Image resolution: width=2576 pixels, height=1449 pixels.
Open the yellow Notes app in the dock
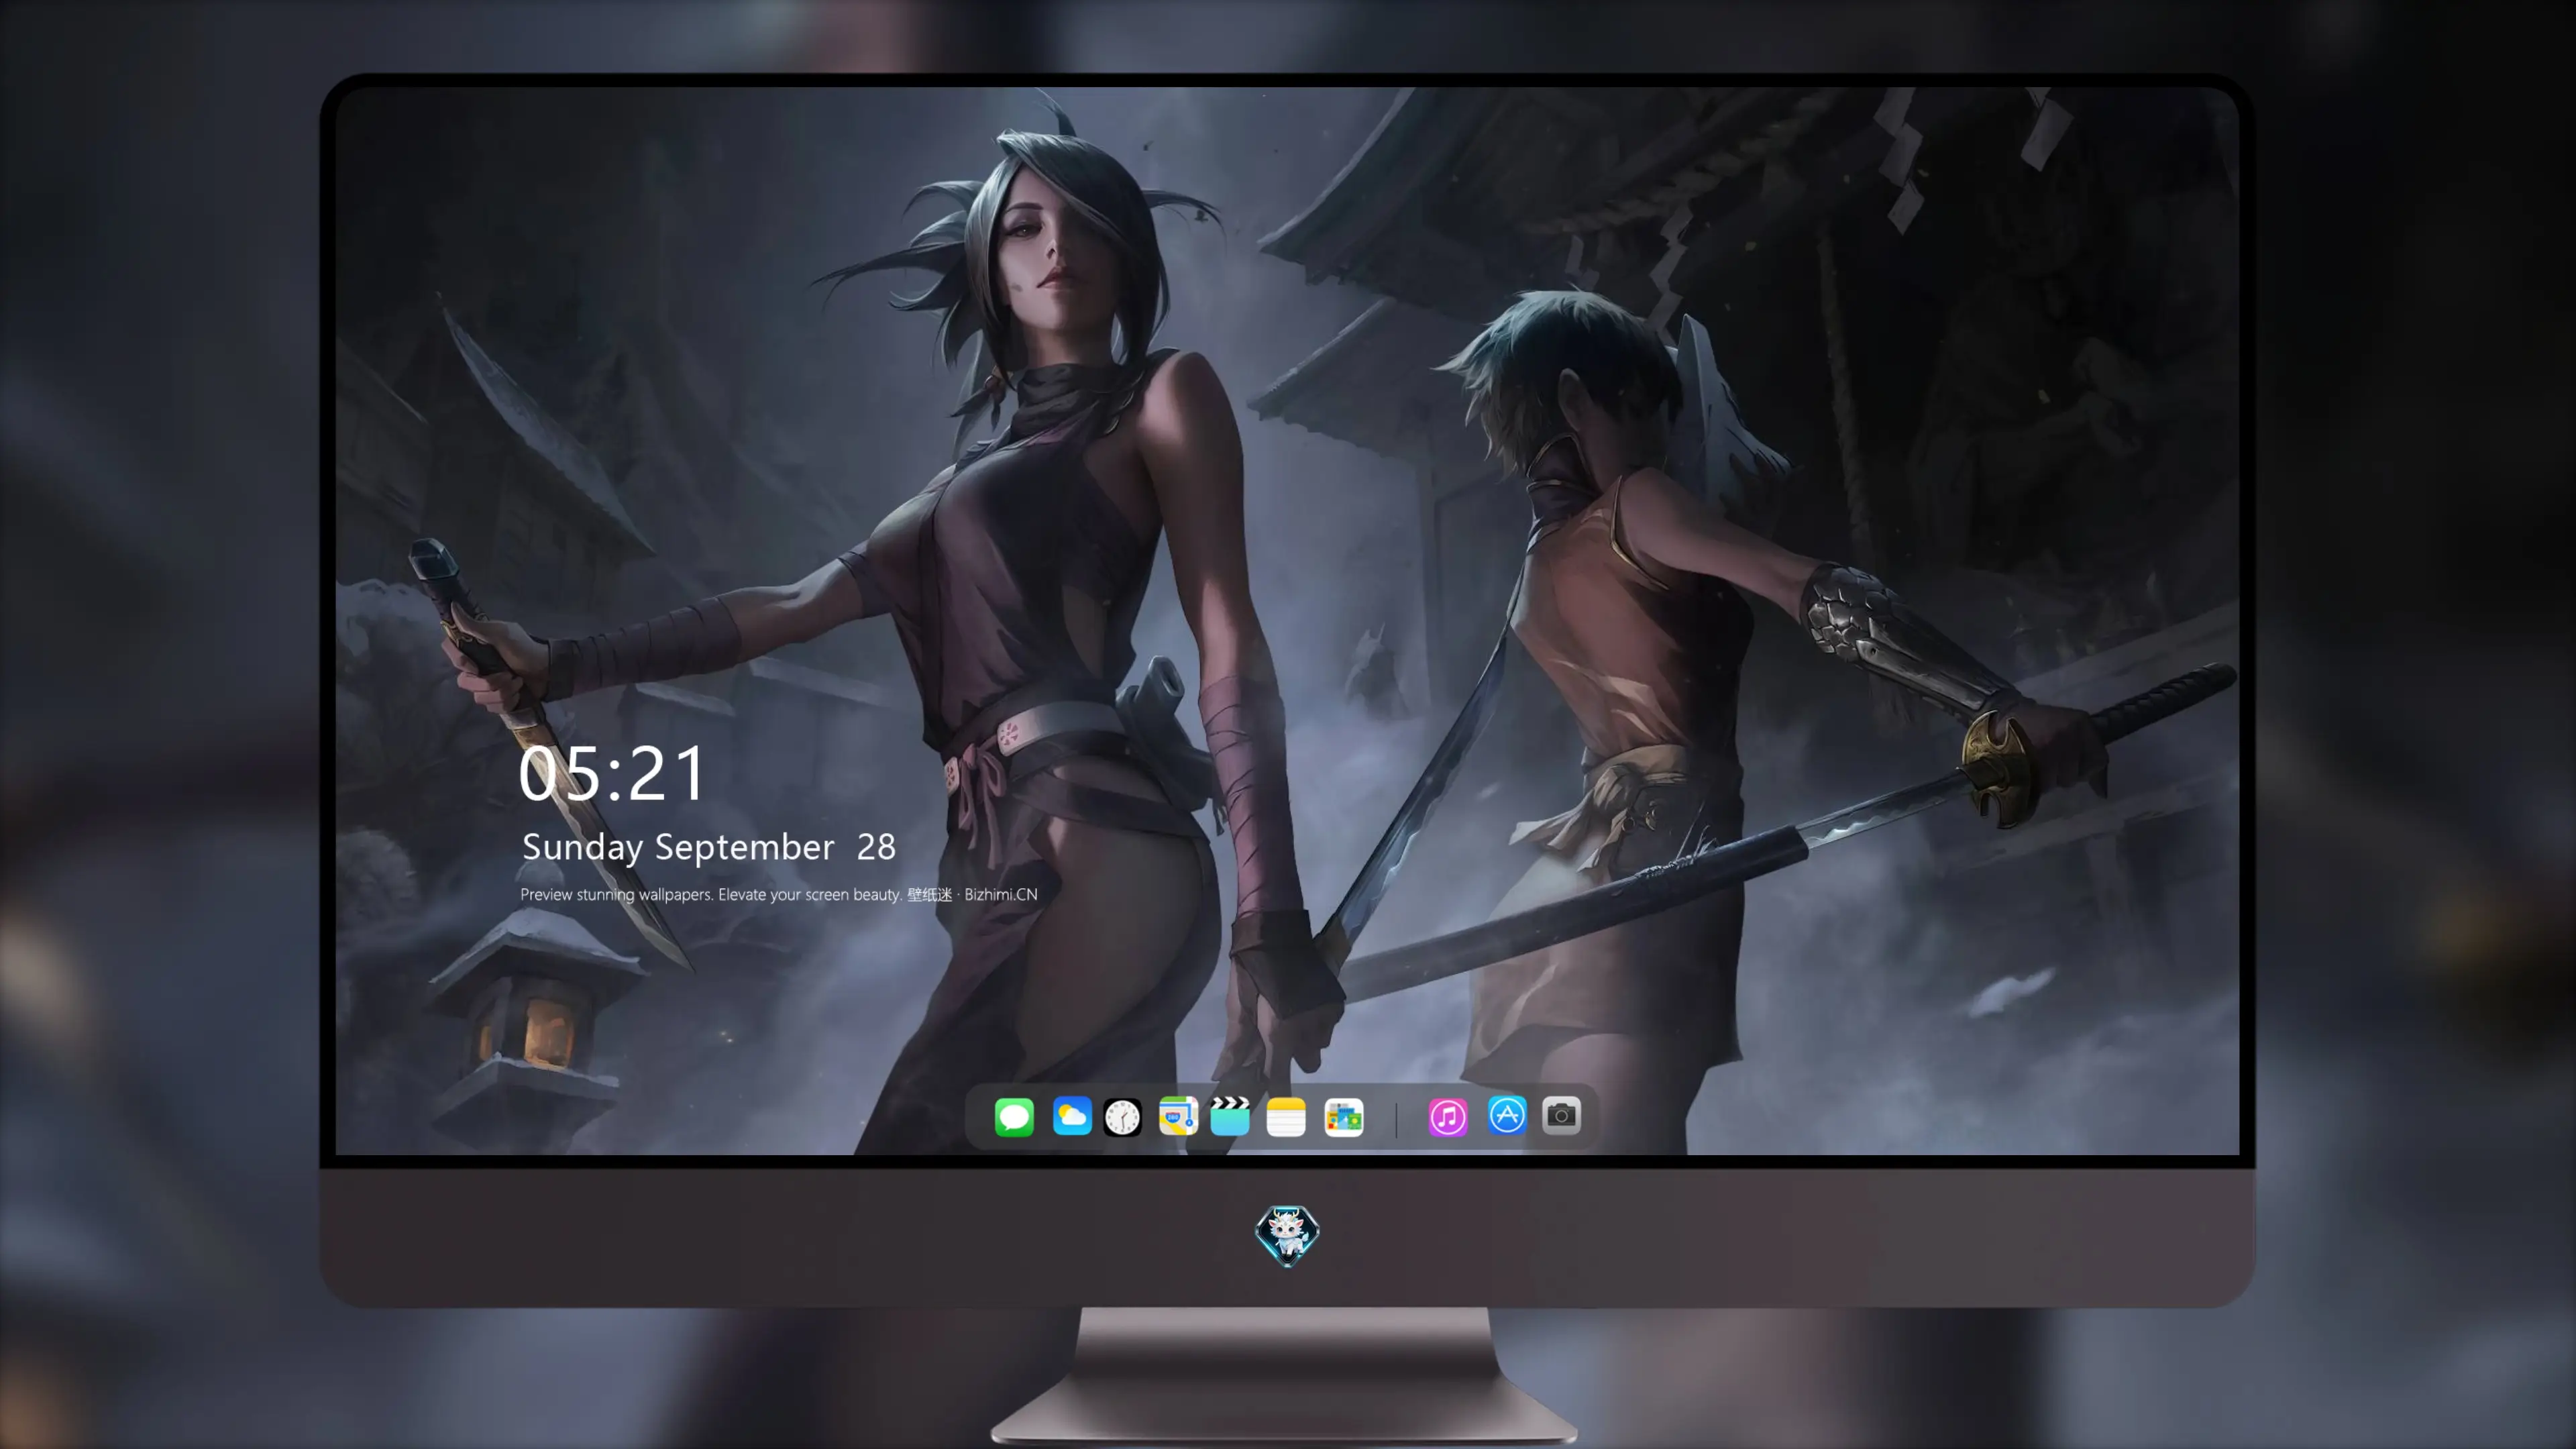1286,1117
